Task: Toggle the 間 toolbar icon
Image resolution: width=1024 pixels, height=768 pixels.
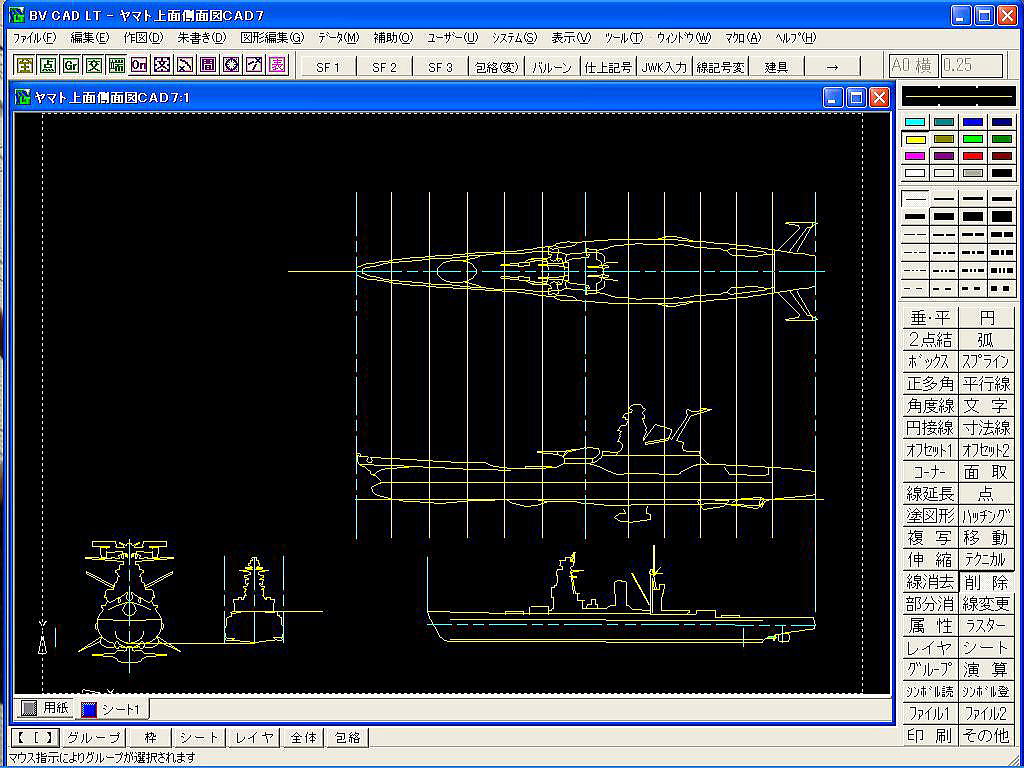Action: [x=208, y=65]
